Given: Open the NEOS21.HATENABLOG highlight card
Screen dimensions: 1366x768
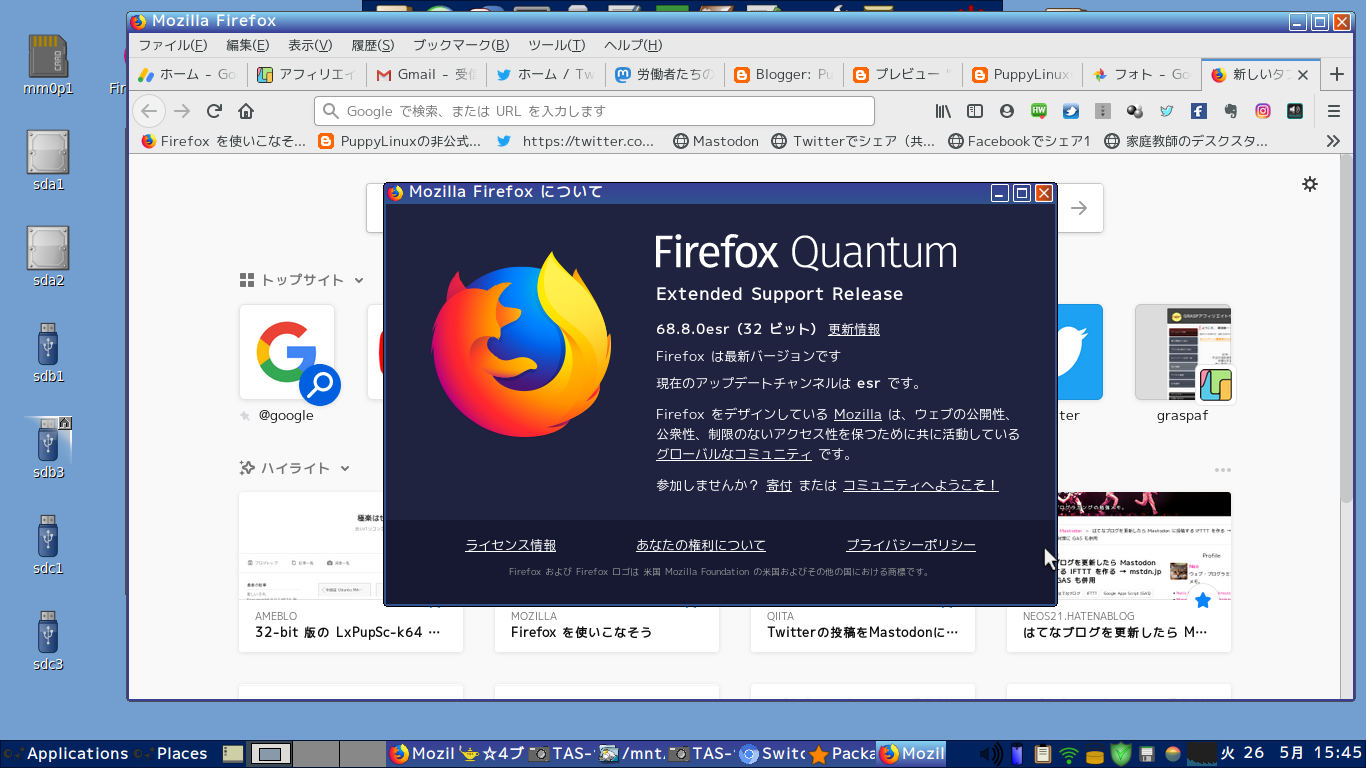Looking at the screenshot, I should (1119, 572).
